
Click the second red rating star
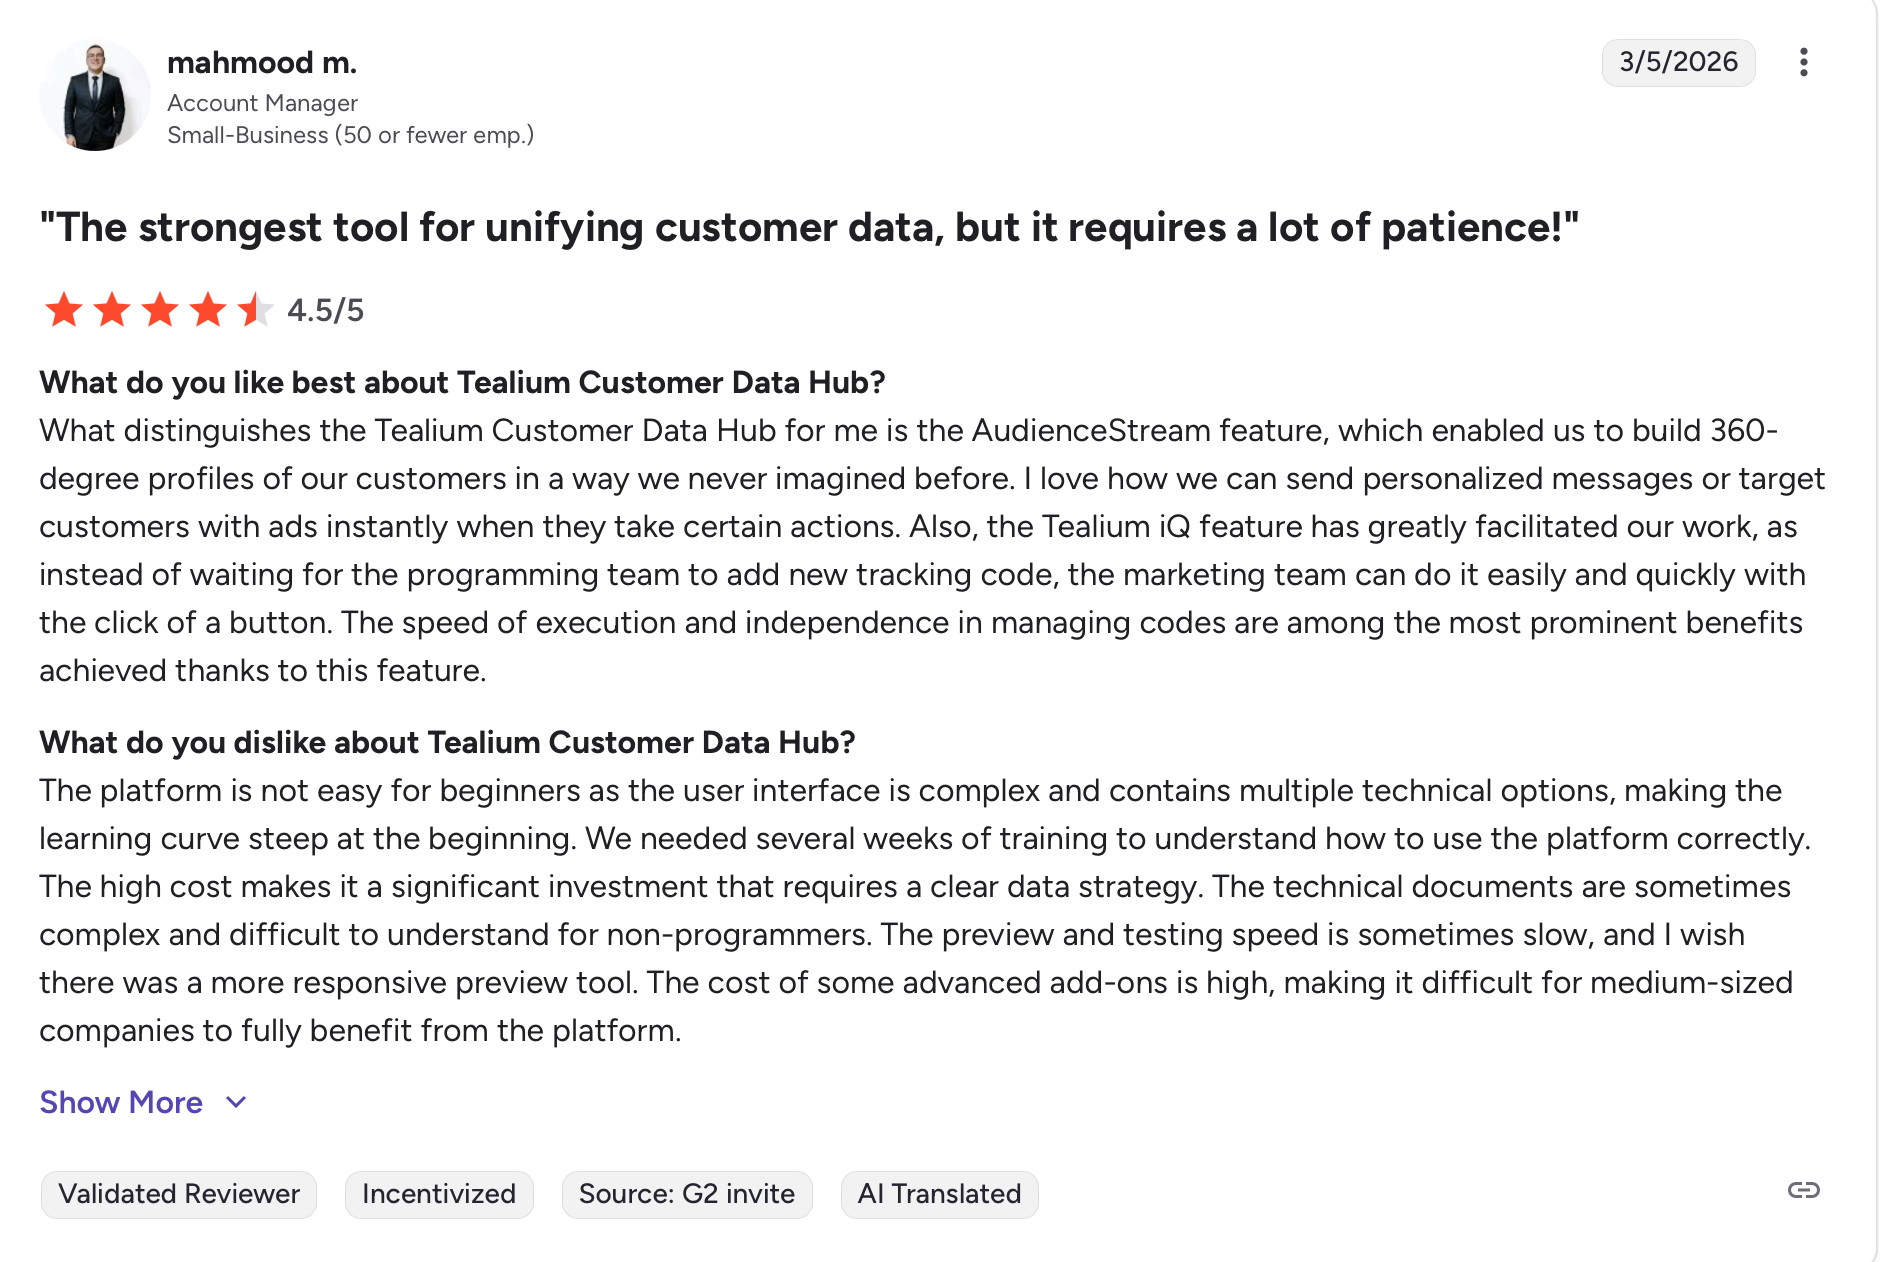(x=112, y=310)
